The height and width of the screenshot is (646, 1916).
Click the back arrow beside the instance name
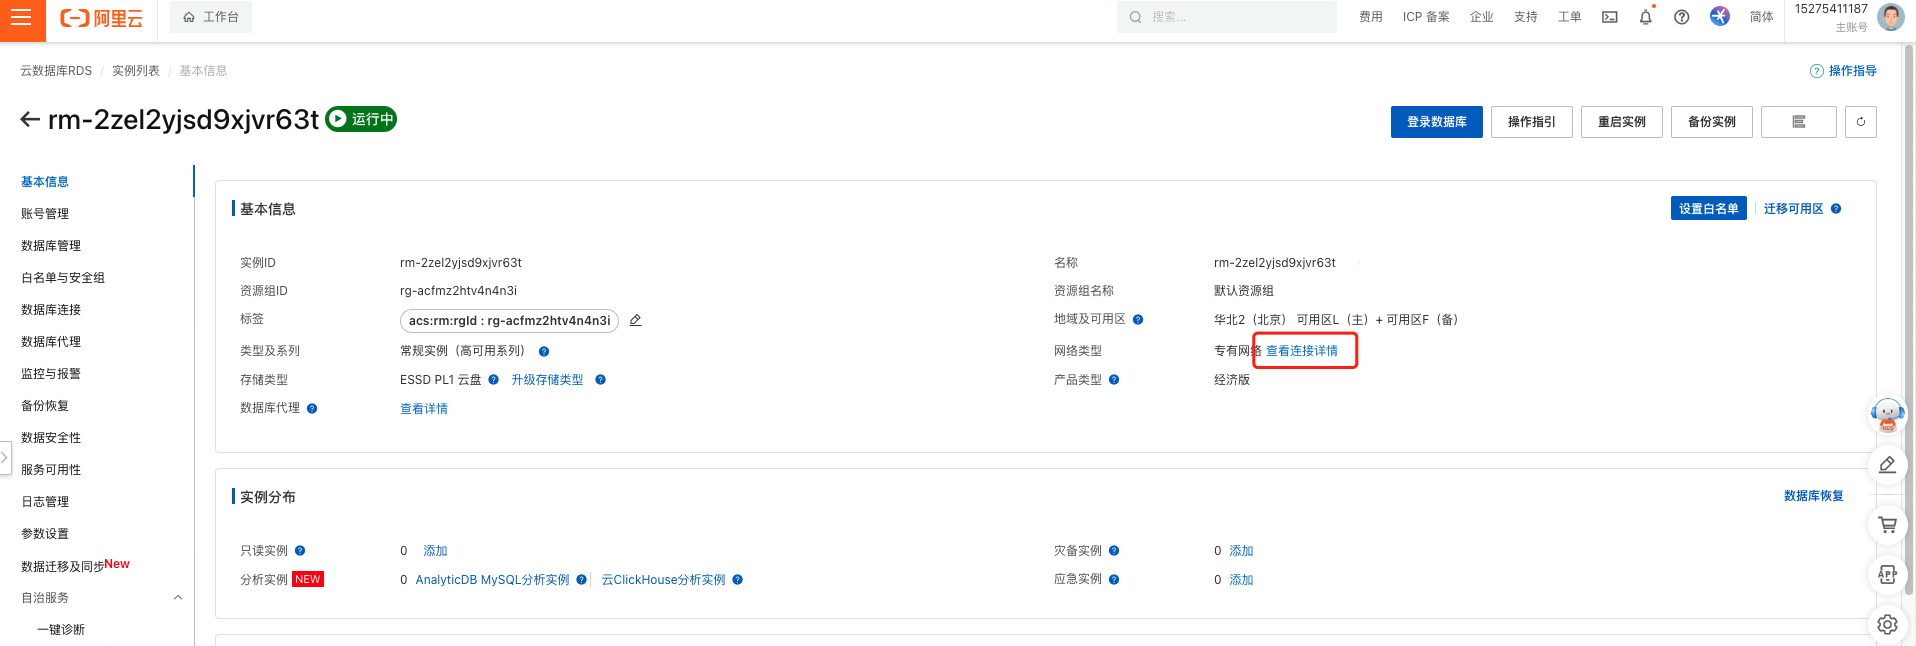point(30,120)
